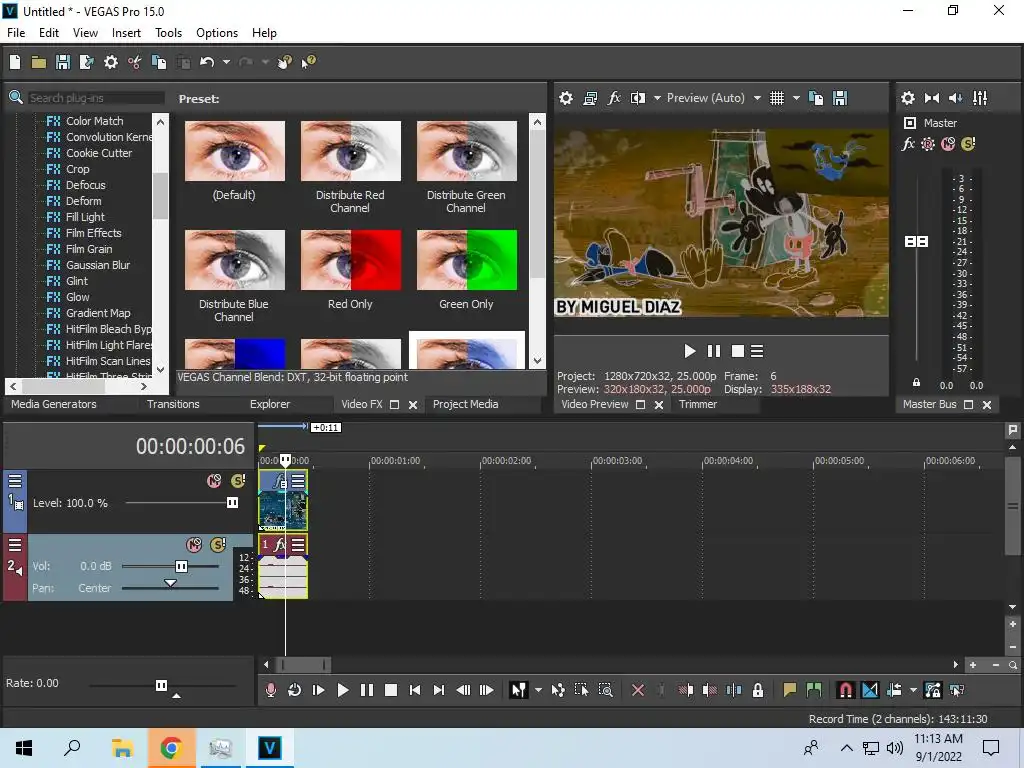Open preview on external monitor icon
Viewport: 1024px width, 768px height.
[x=590, y=98]
